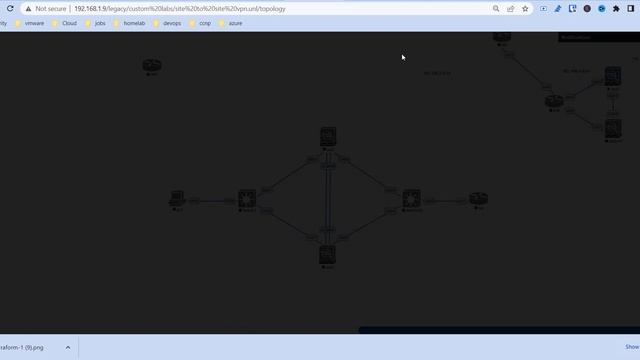This screenshot has height=360, width=640.
Task: Open the devops bookmarks folder
Action: click(167, 23)
